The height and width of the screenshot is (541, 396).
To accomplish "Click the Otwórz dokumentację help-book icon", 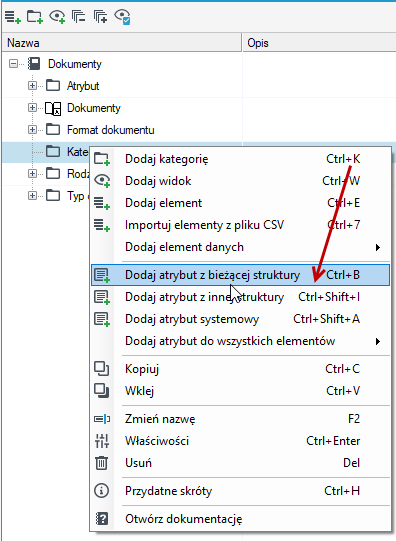I will [101, 519].
